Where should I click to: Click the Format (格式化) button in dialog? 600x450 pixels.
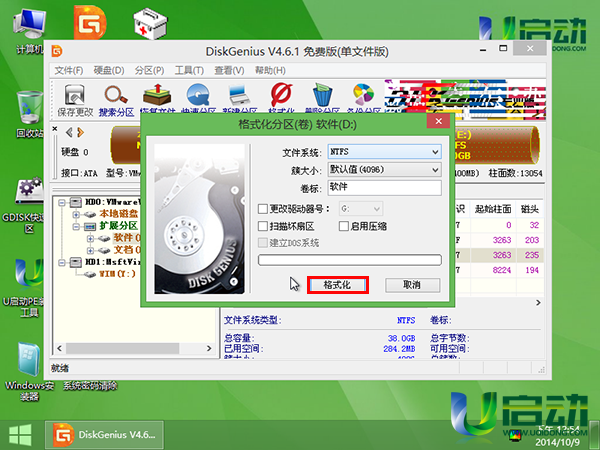[x=338, y=285]
